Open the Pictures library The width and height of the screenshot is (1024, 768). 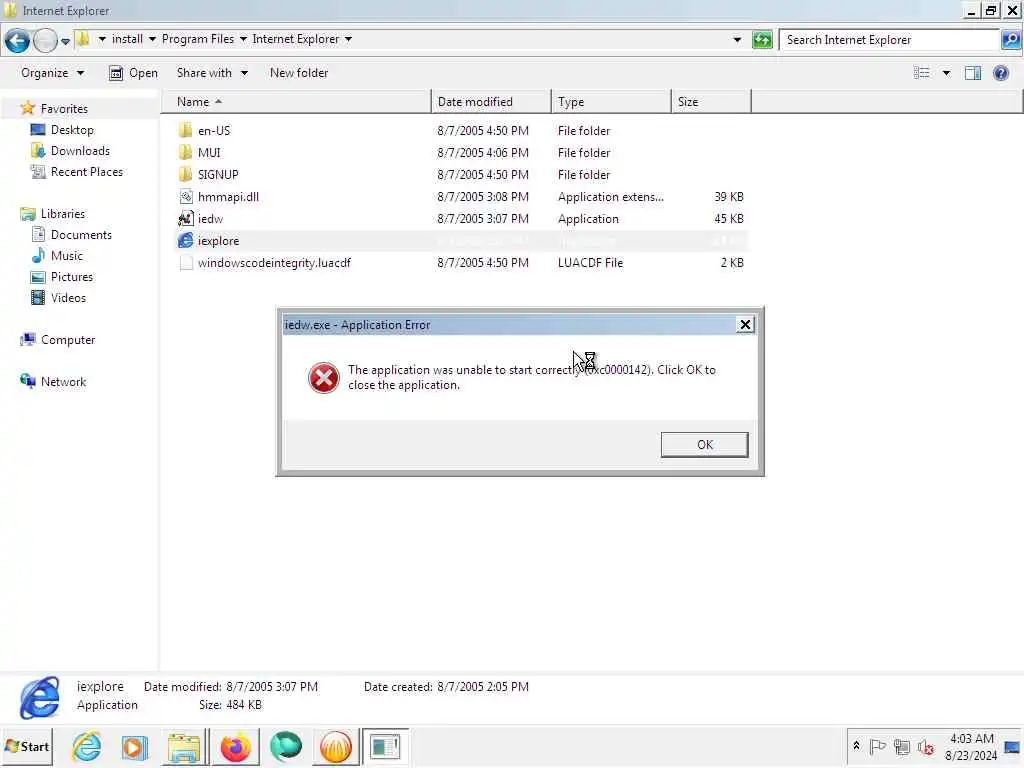click(72, 277)
